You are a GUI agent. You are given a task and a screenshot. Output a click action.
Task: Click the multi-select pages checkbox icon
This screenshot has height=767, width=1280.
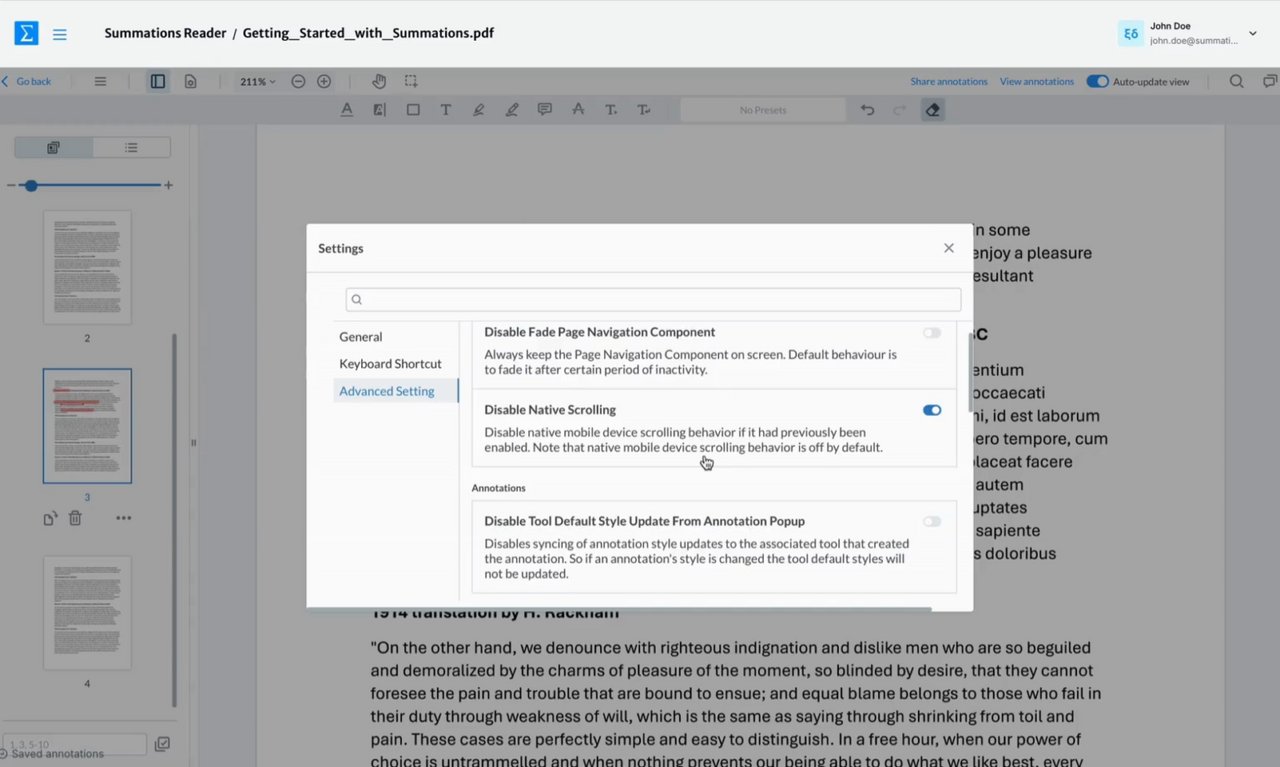162,744
